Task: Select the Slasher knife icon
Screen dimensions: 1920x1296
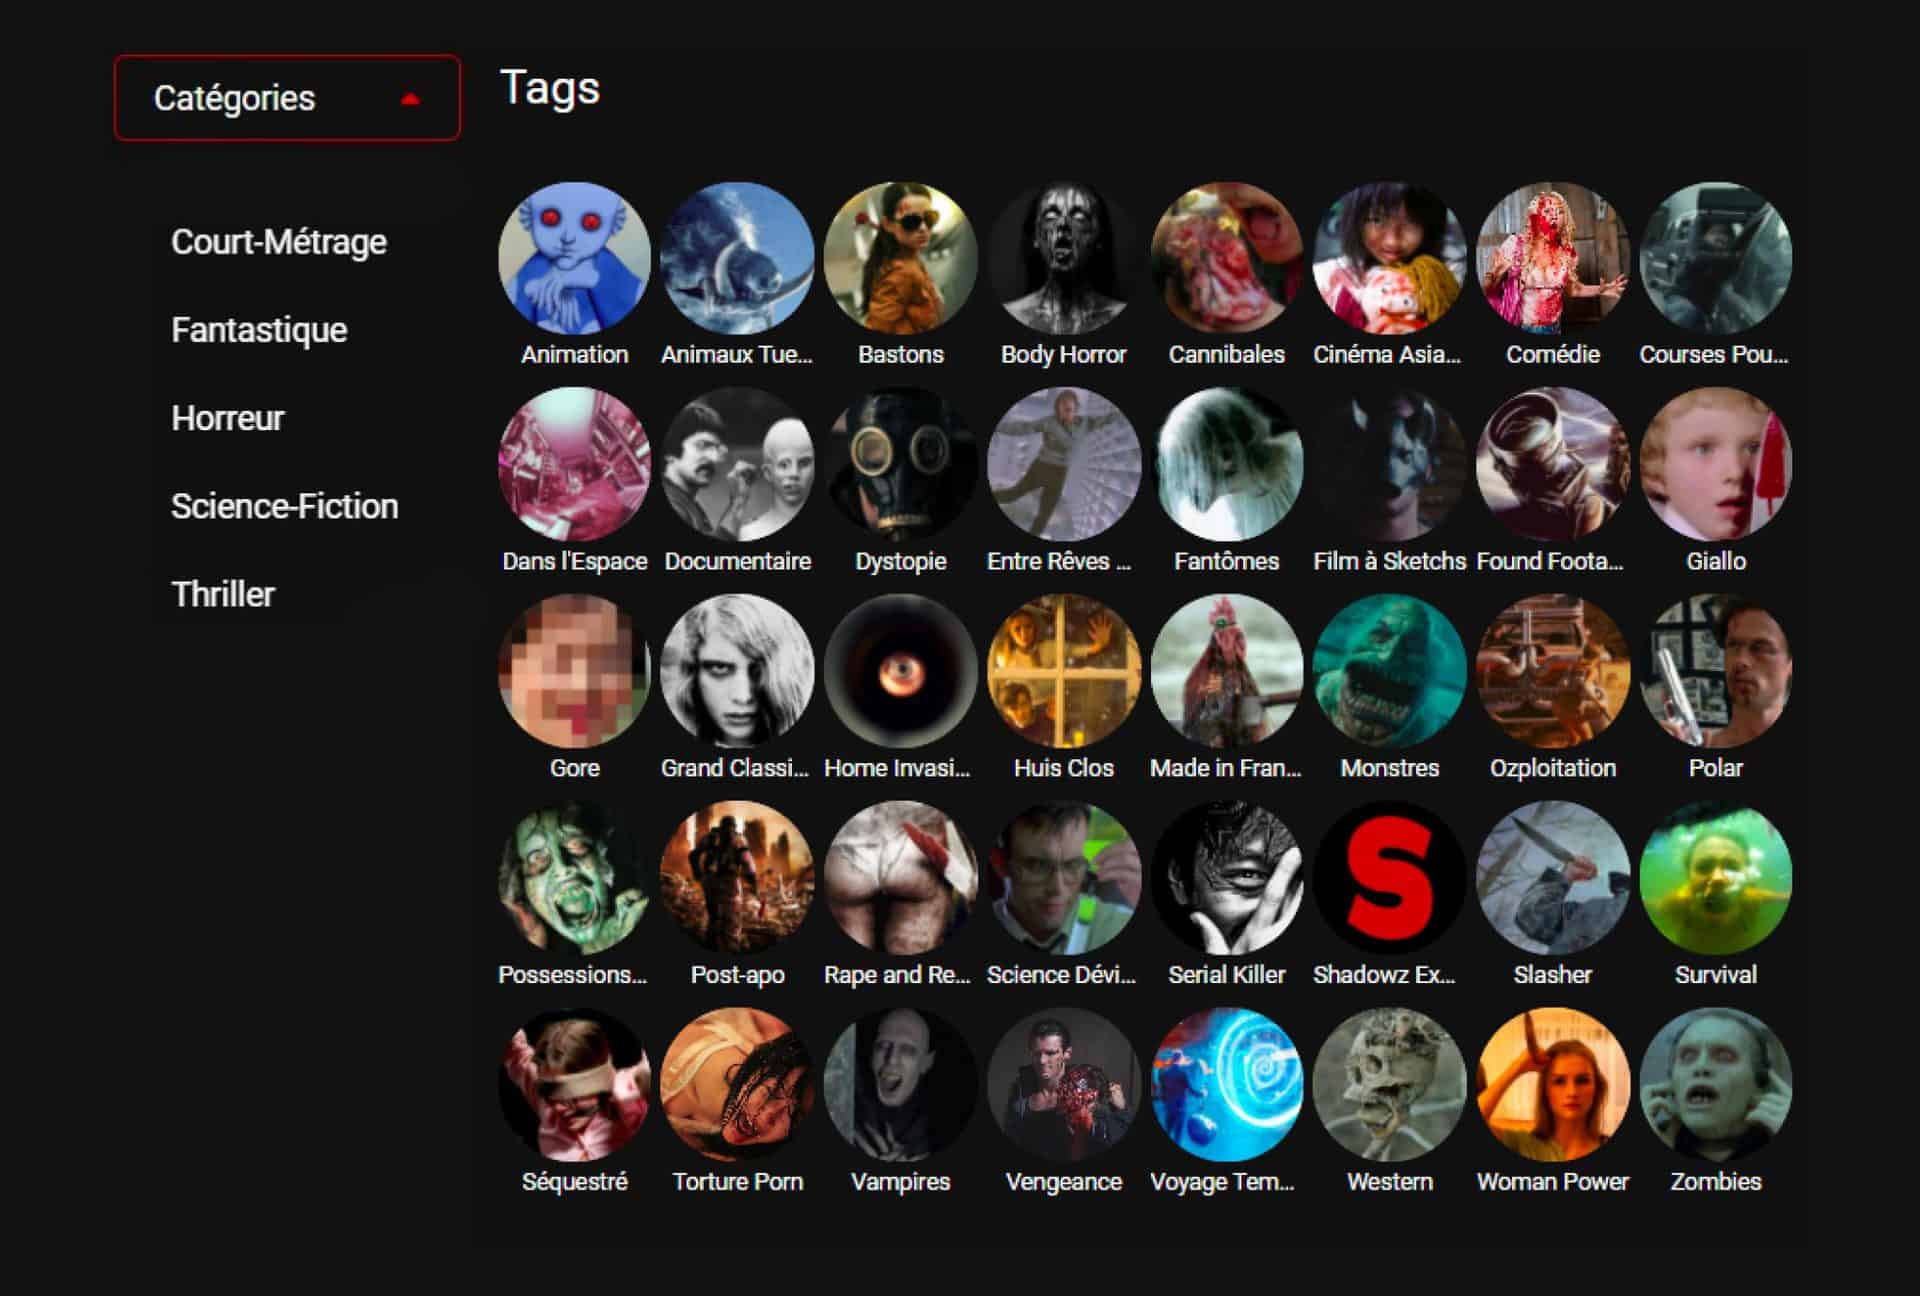Action: tap(1552, 878)
